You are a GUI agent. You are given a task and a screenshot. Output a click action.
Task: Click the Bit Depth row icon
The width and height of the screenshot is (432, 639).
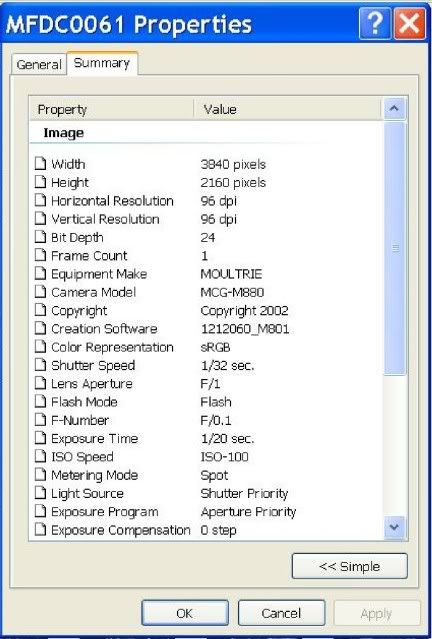coord(40,237)
